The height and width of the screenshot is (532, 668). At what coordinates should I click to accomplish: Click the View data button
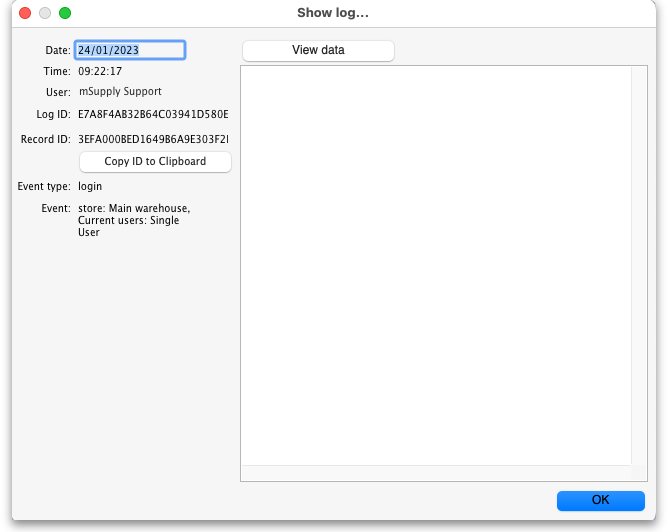tap(318, 50)
